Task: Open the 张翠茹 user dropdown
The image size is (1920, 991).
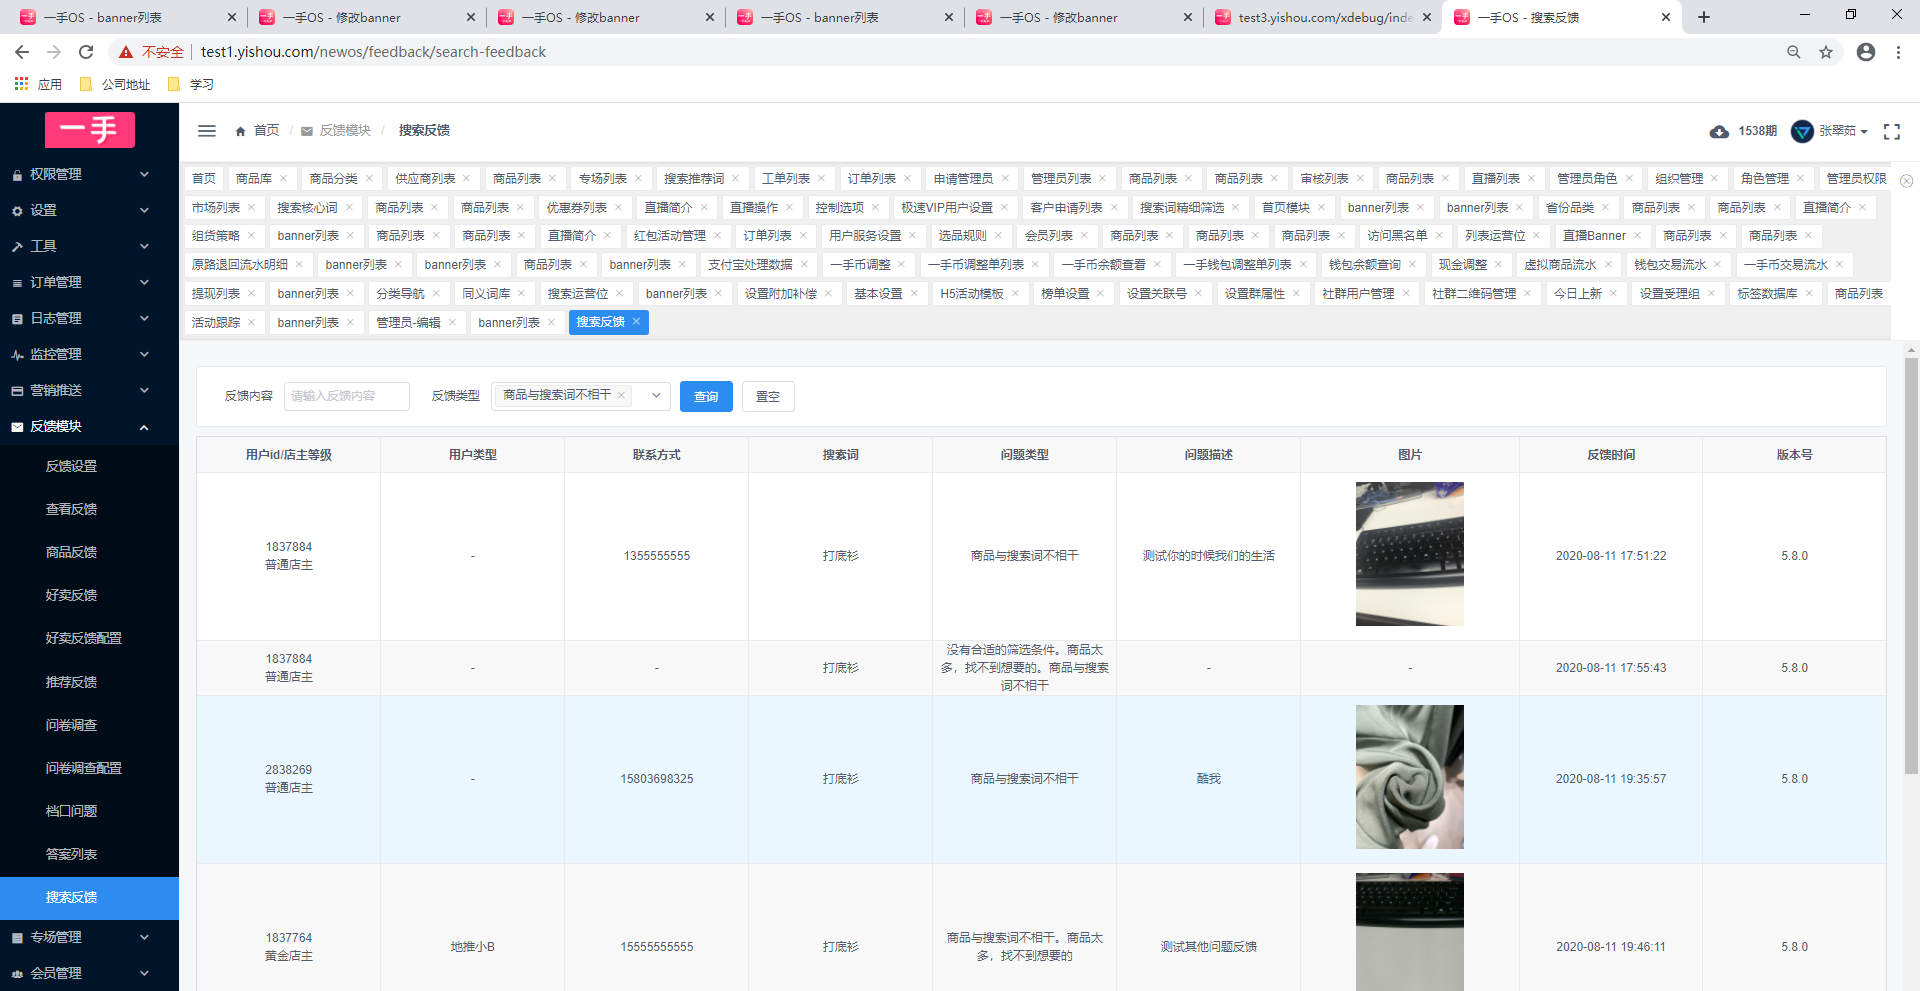Action: pyautogui.click(x=1843, y=131)
